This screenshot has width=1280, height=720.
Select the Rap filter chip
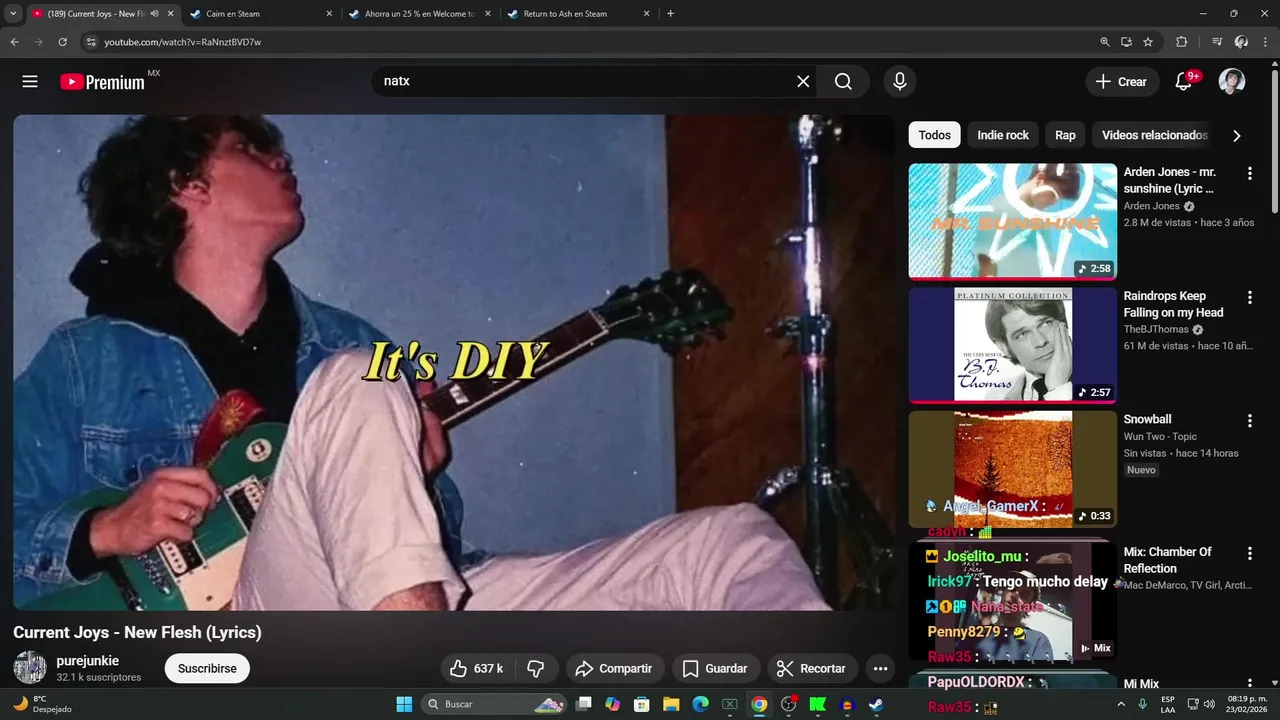click(x=1065, y=135)
